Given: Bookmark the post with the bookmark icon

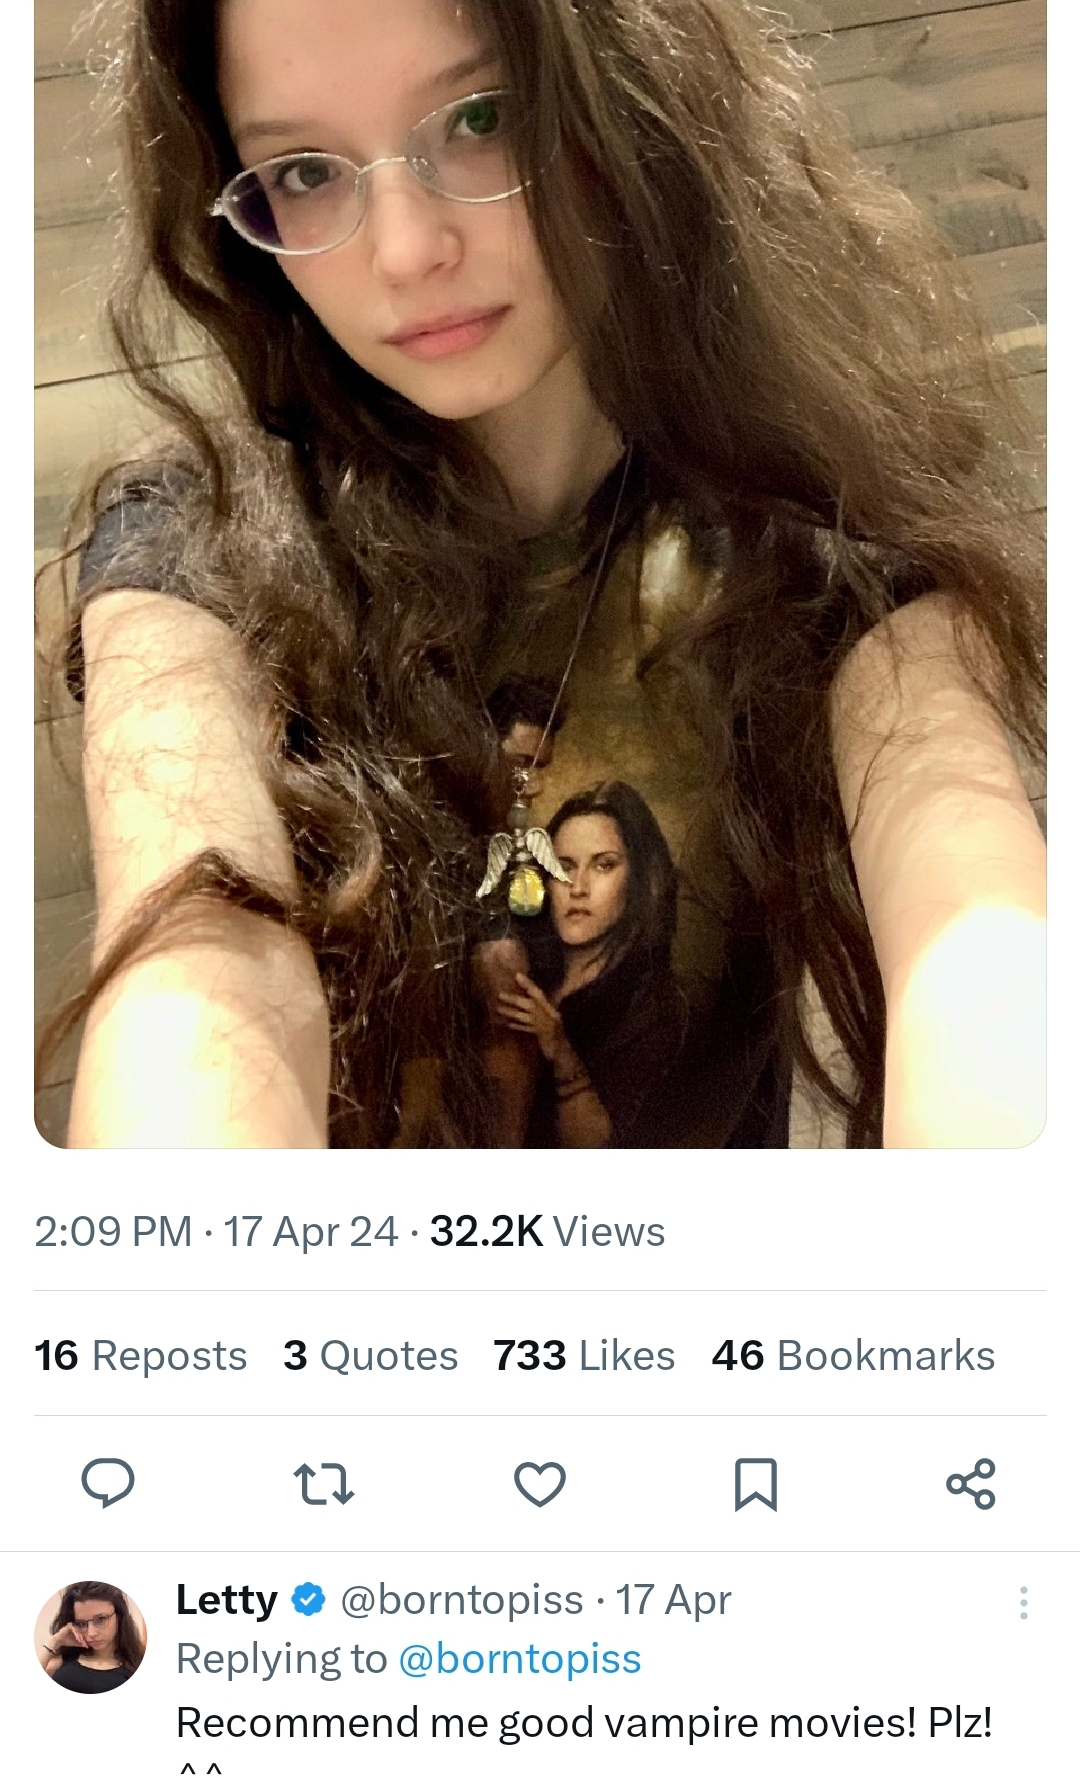Looking at the screenshot, I should coord(755,1484).
